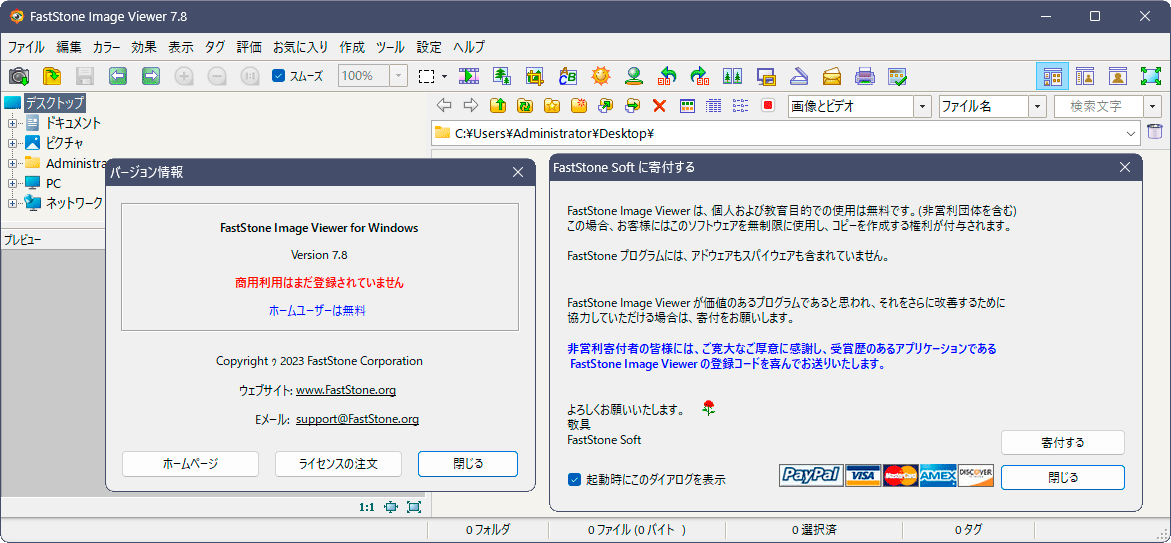Open the ファイル名 sort dropdown
Image resolution: width=1171 pixels, height=543 pixels.
(x=1037, y=106)
